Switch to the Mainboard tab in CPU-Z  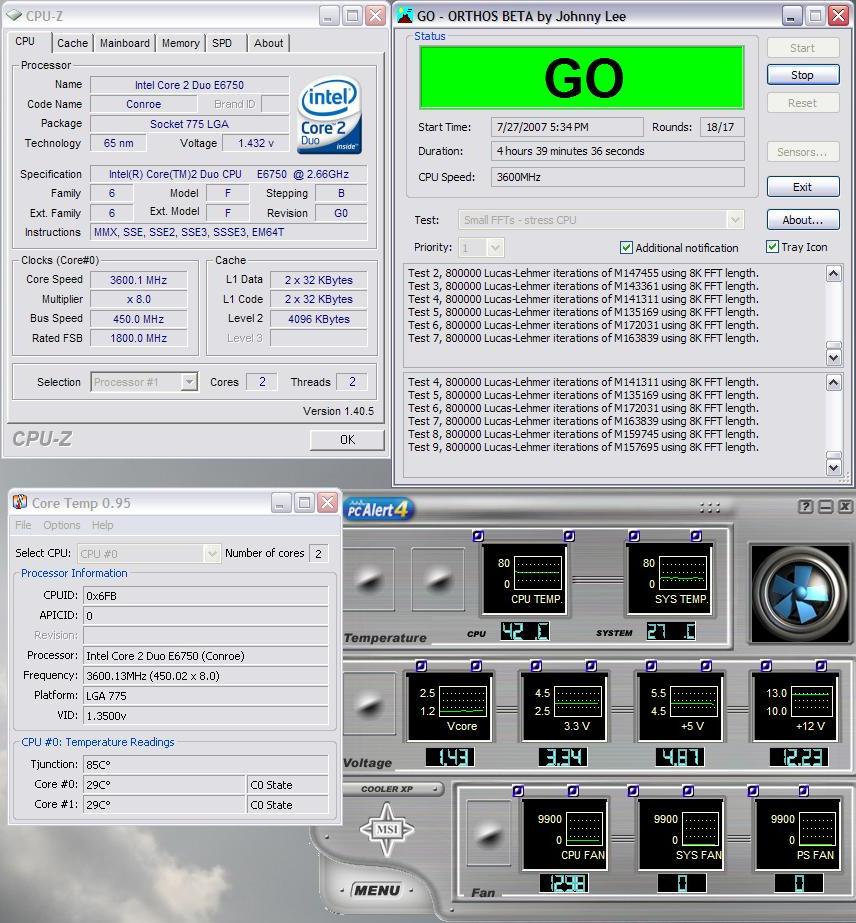(x=125, y=43)
